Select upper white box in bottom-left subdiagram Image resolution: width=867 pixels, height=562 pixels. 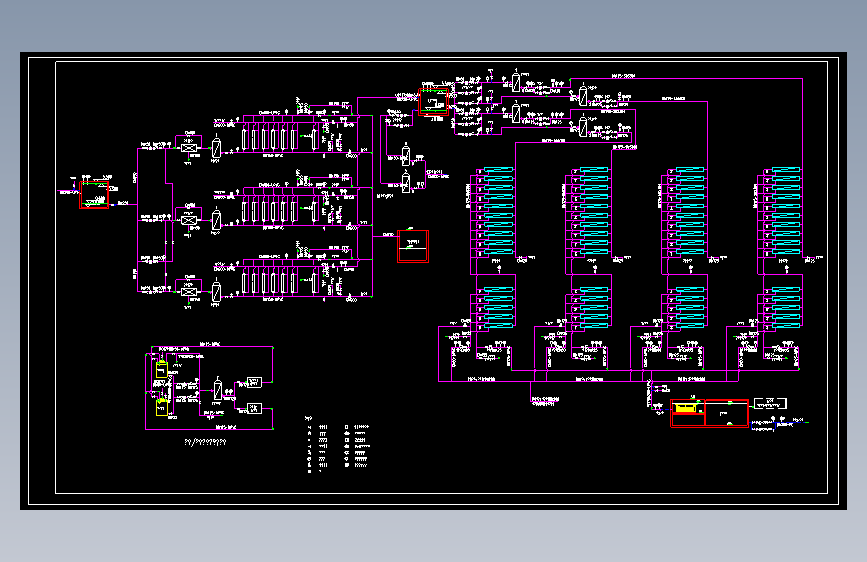point(254,382)
